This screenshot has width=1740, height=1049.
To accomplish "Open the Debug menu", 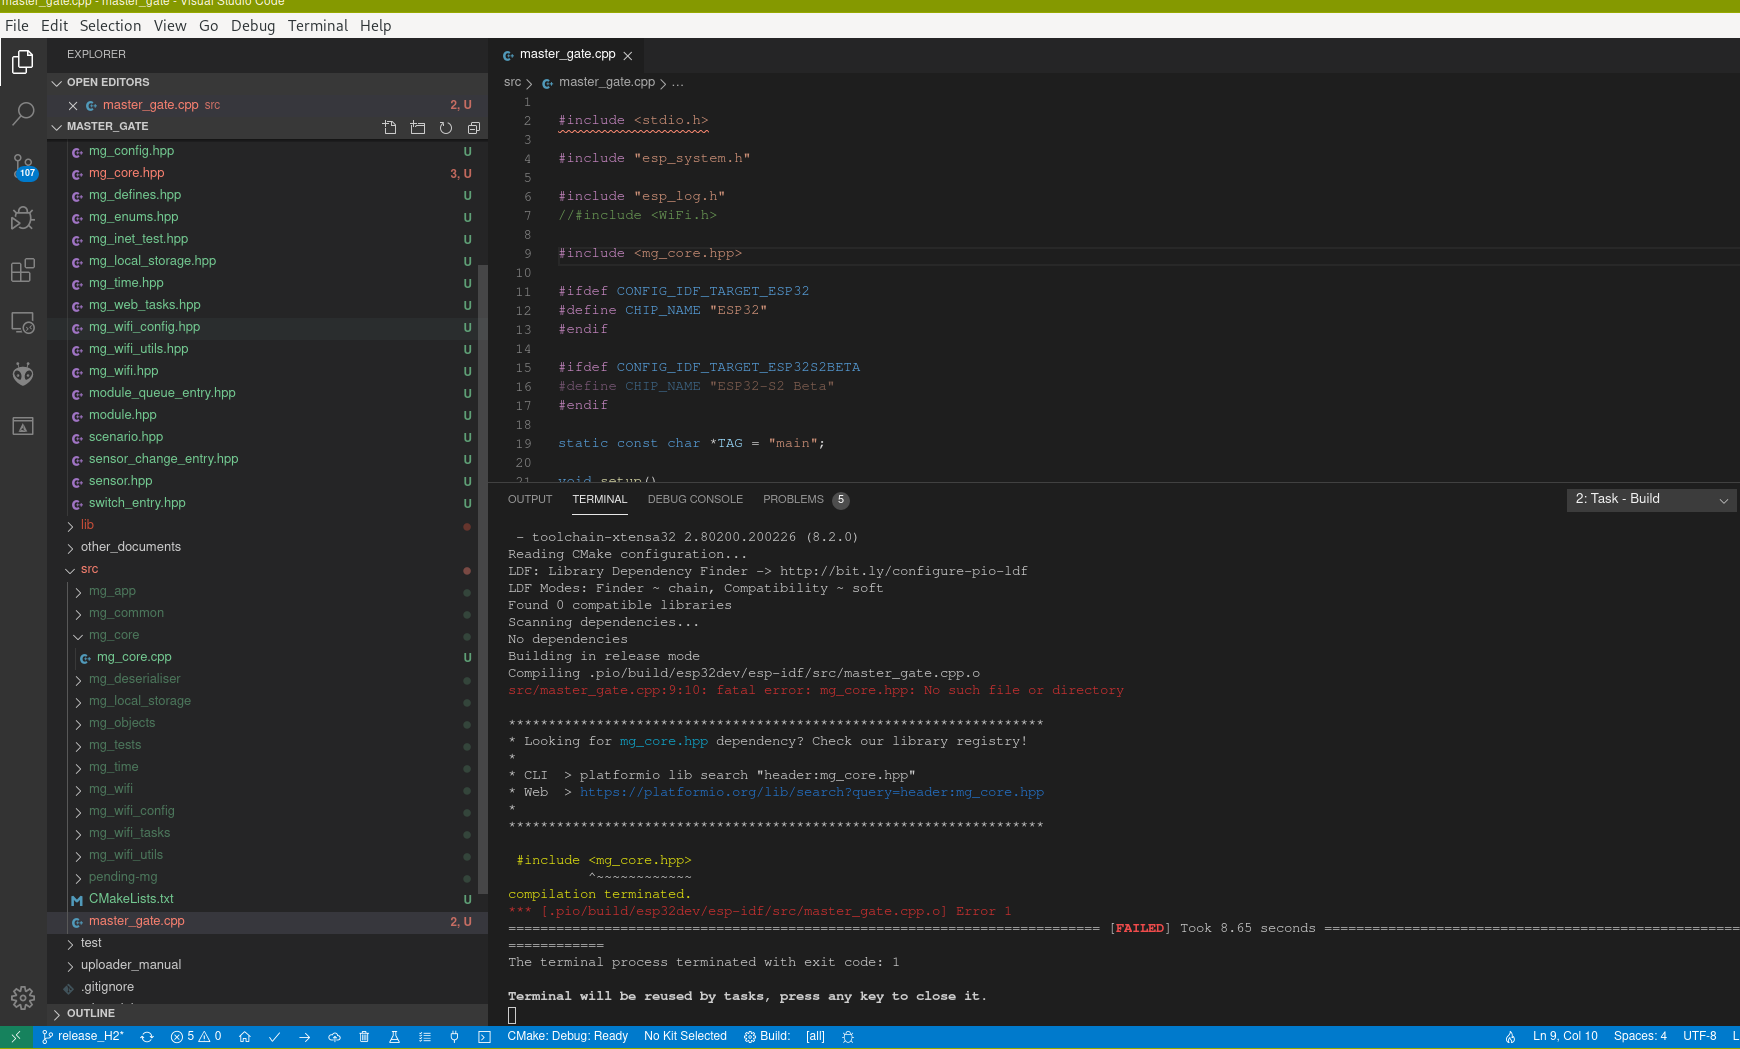I will point(253,25).
